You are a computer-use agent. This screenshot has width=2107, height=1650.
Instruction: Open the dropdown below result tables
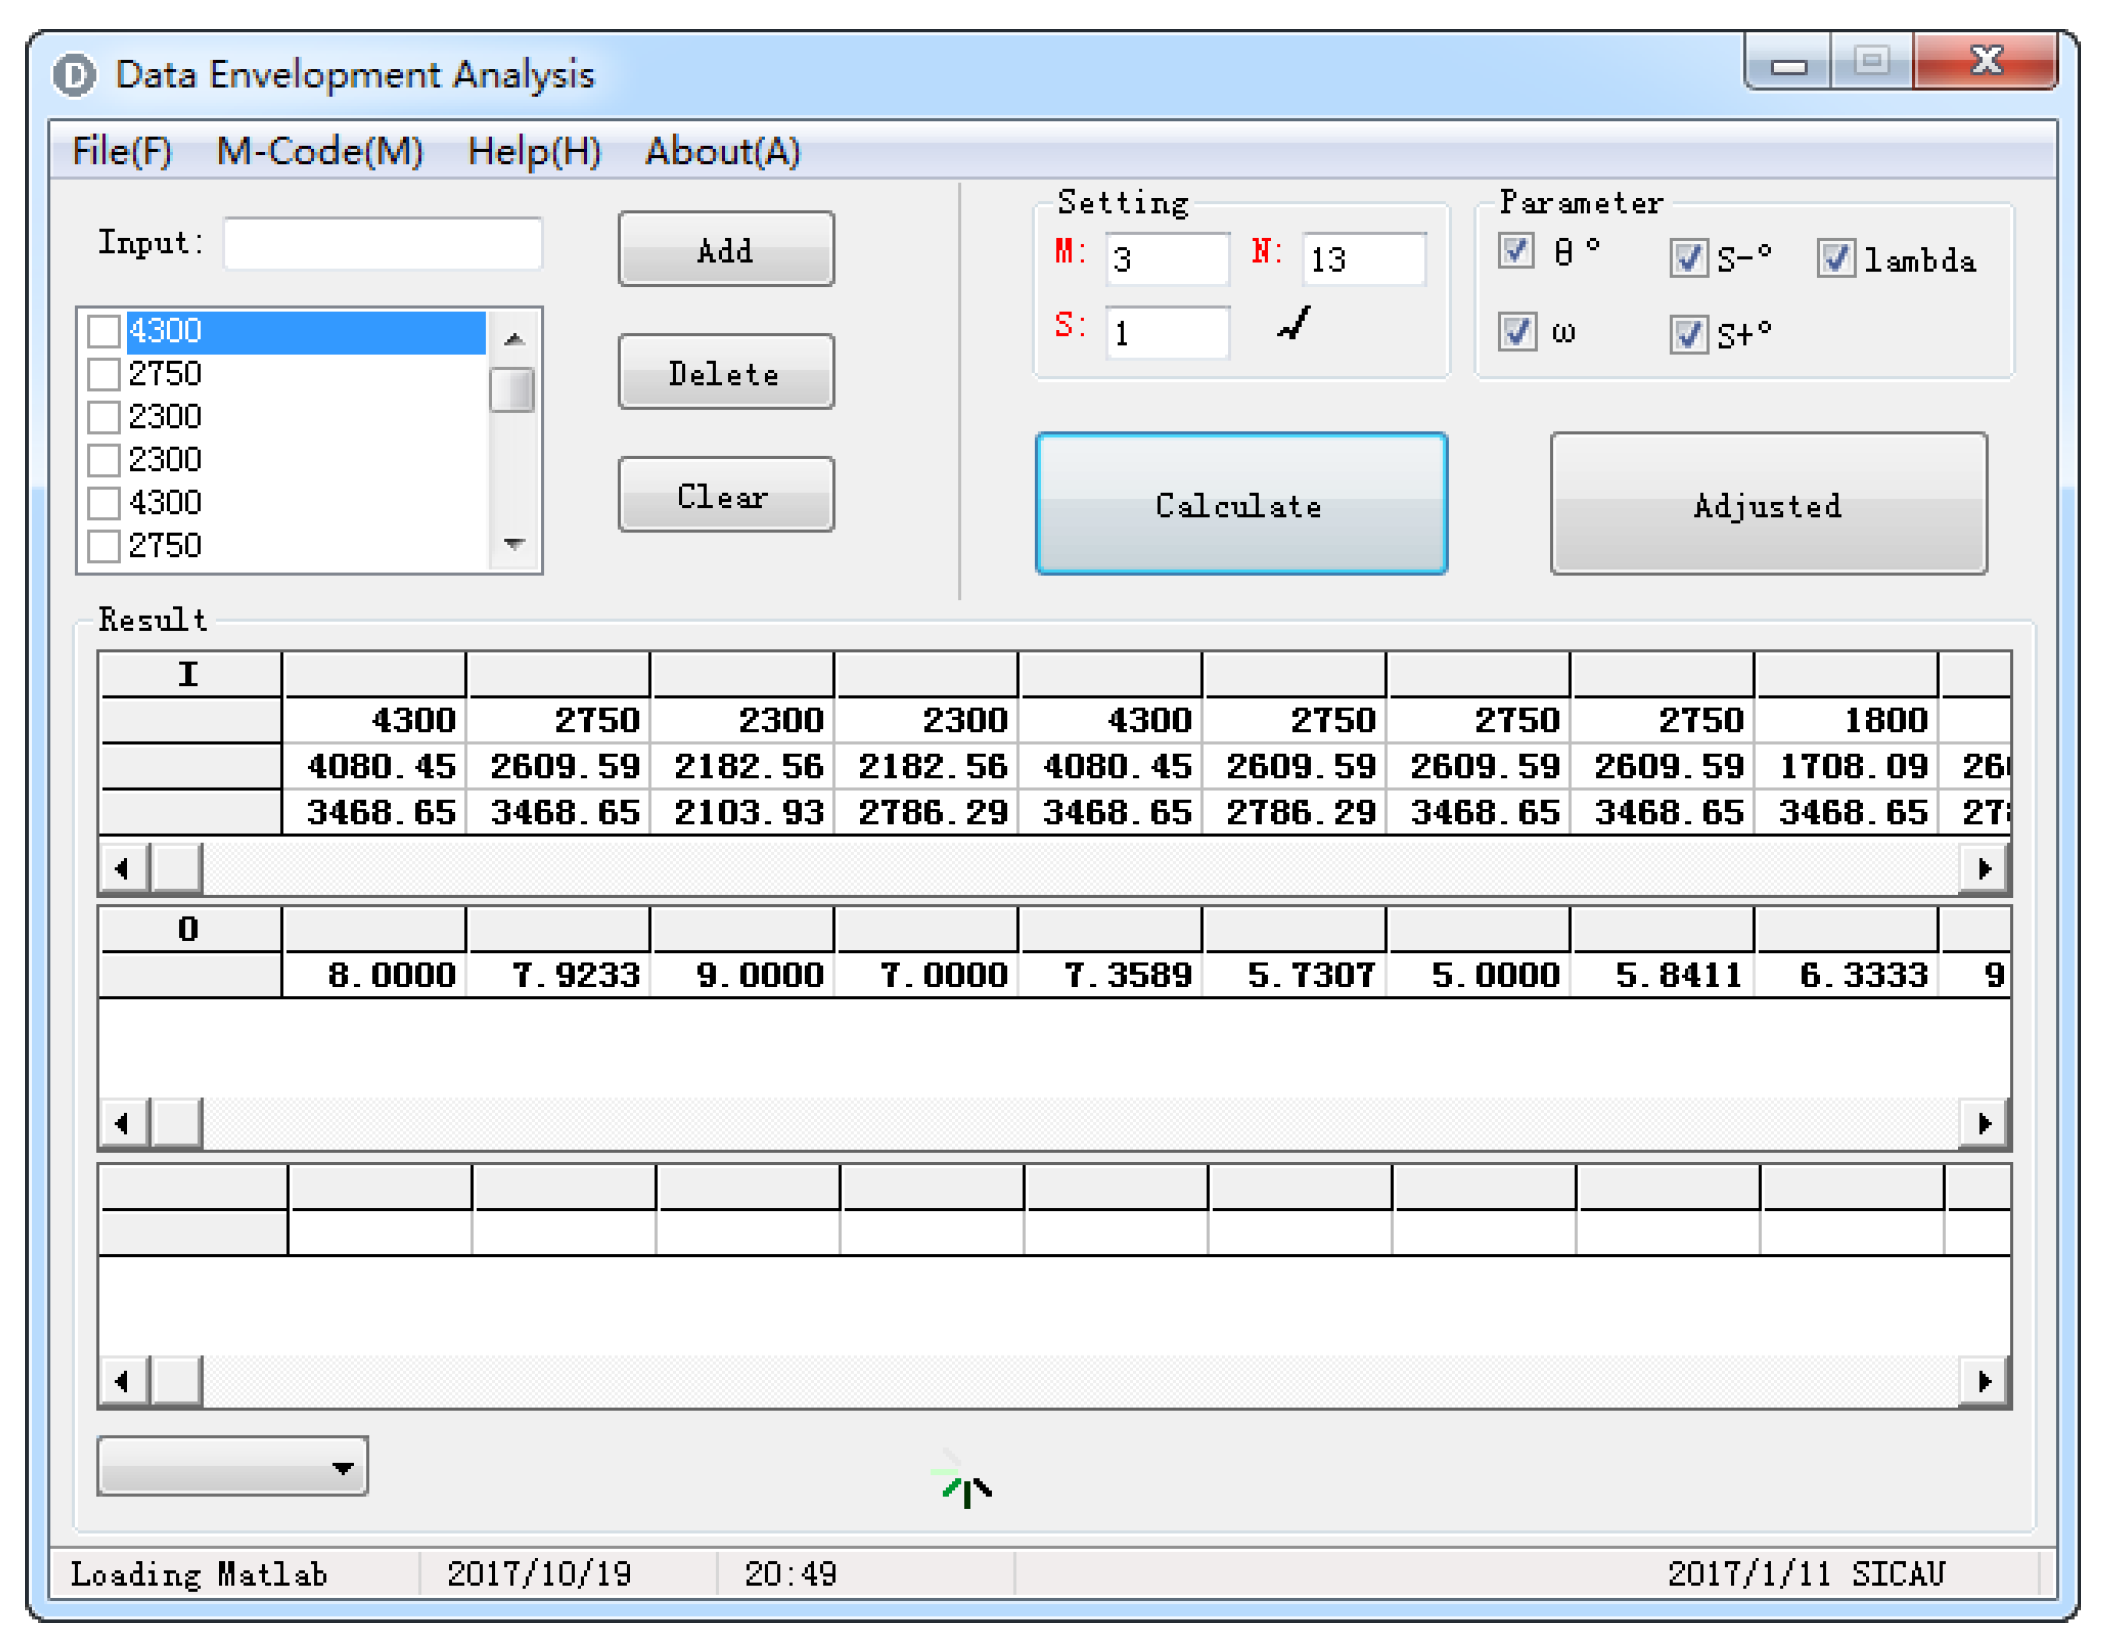pos(232,1467)
